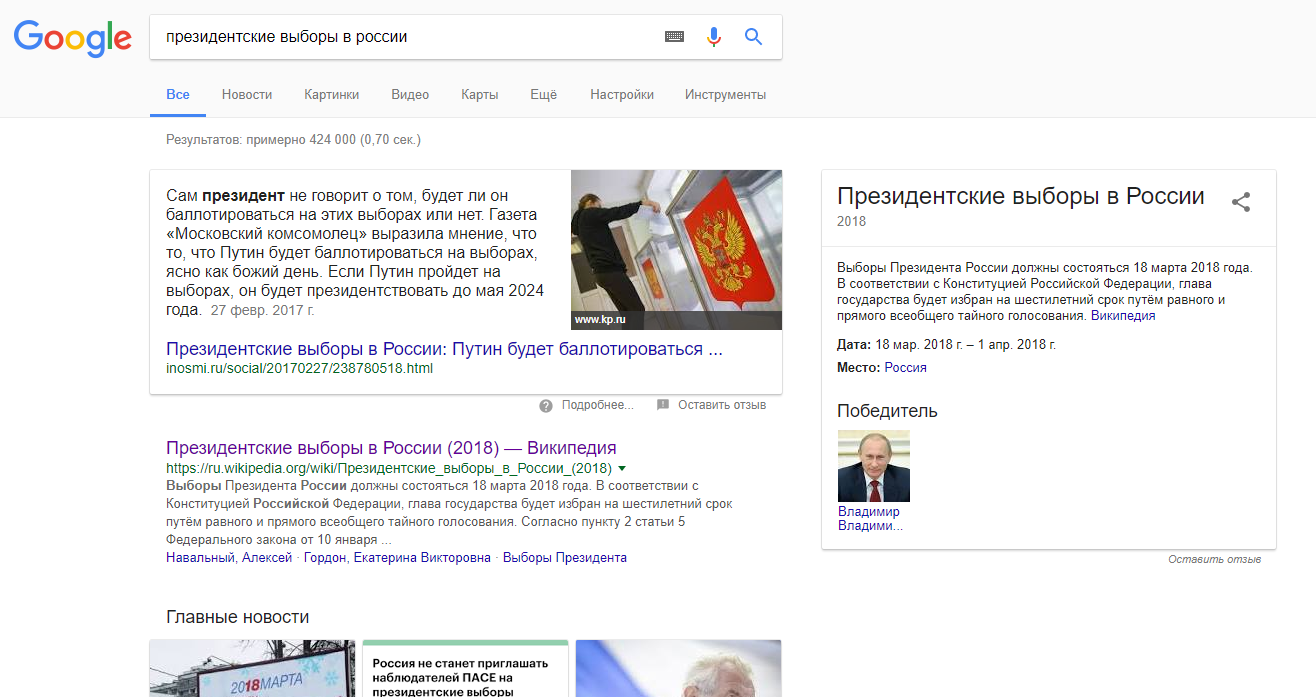Click the 'Главные новости' heading
Screen dimensions: 1316x697
(238, 617)
